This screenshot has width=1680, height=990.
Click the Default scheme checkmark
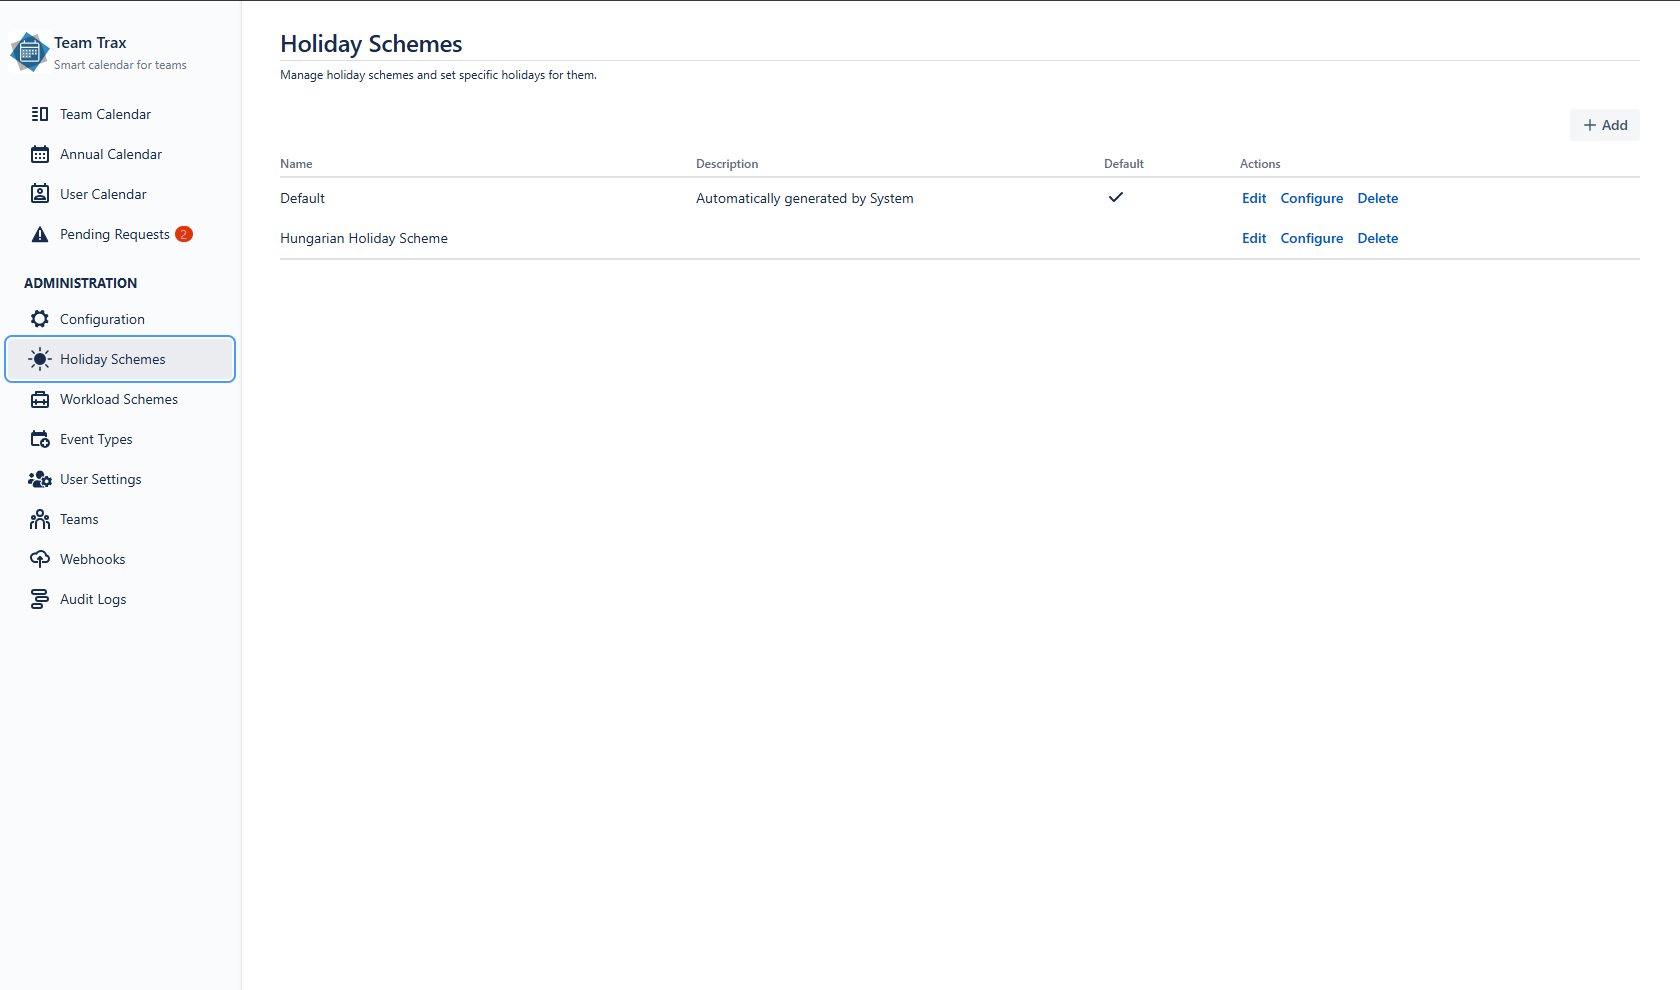coord(1116,197)
